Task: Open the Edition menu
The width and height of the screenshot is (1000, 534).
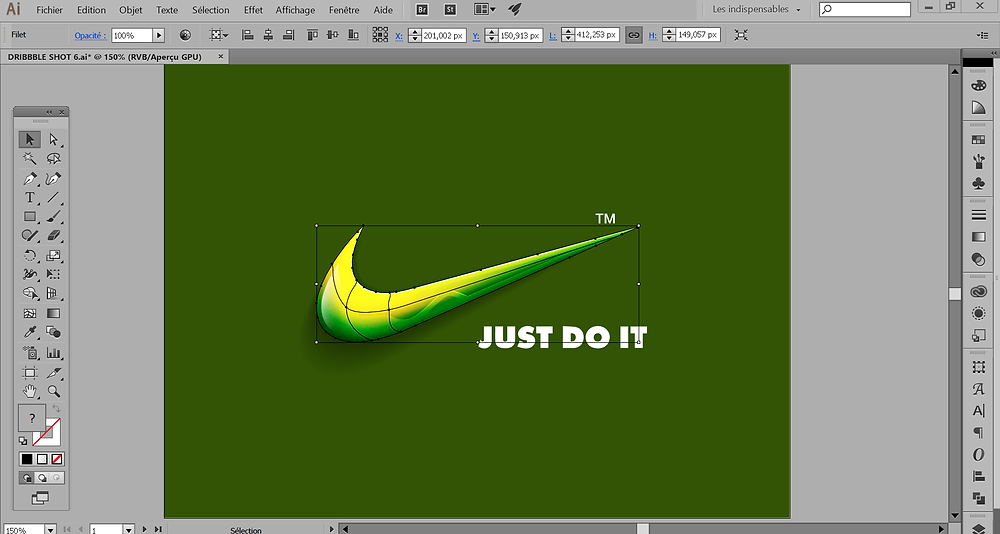Action: (91, 10)
